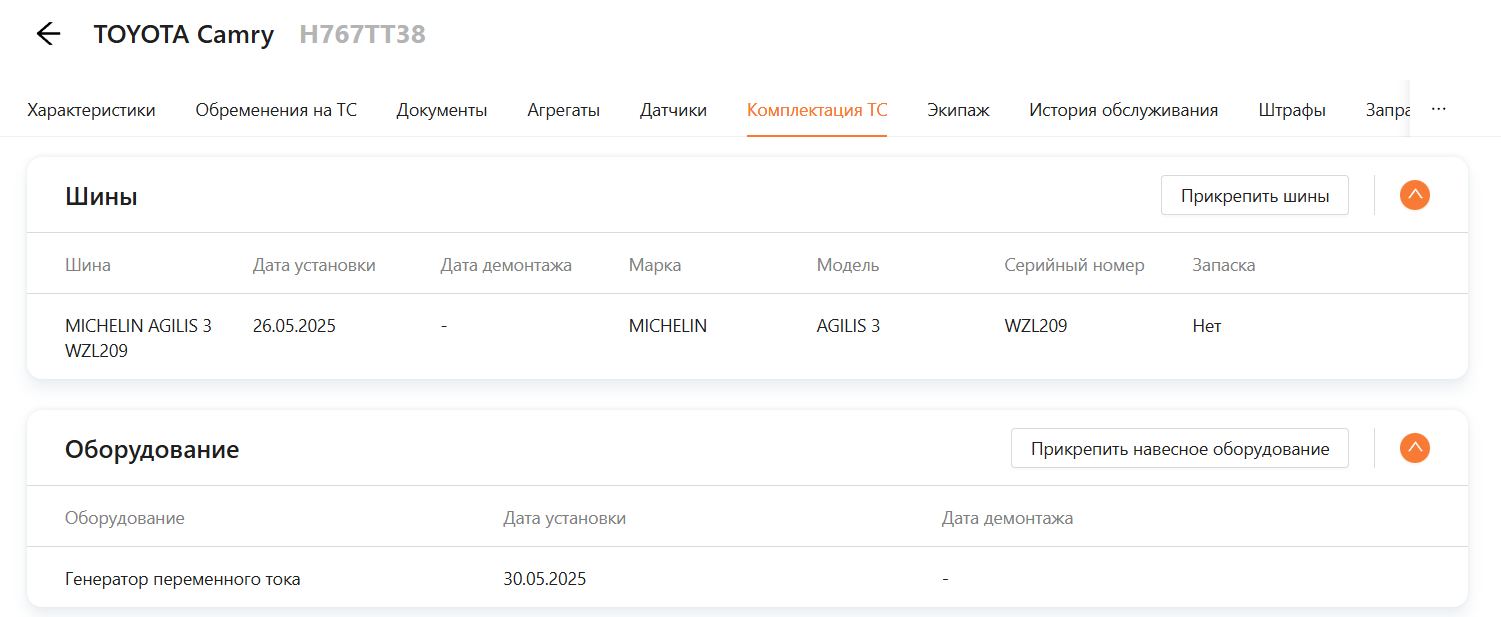
Task: Click the Серийный номер column header
Action: 1074,265
